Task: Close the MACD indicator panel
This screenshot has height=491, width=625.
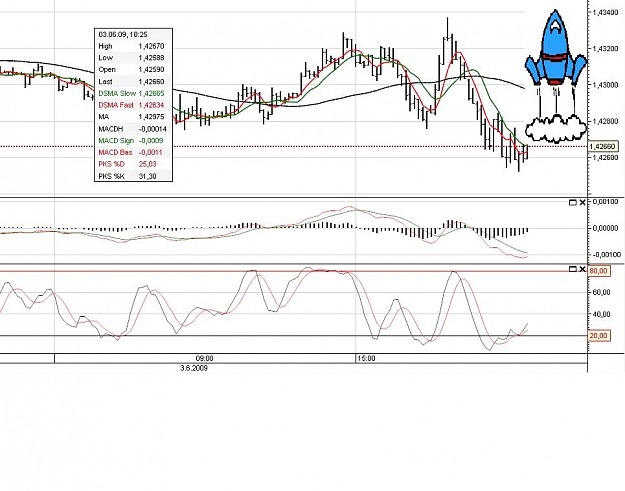Action: click(582, 202)
